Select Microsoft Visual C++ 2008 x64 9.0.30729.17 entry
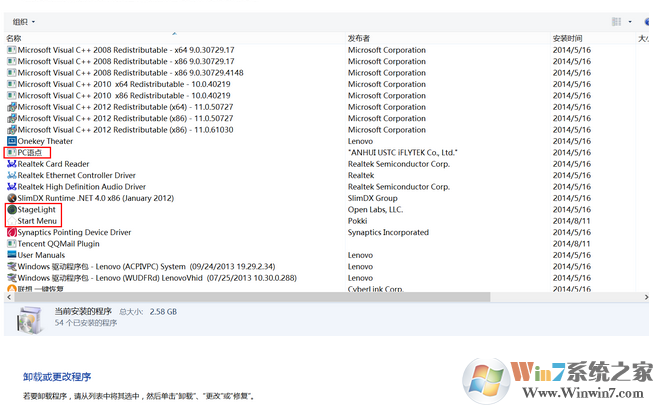The width and height of the screenshot is (660, 407). tap(126, 50)
